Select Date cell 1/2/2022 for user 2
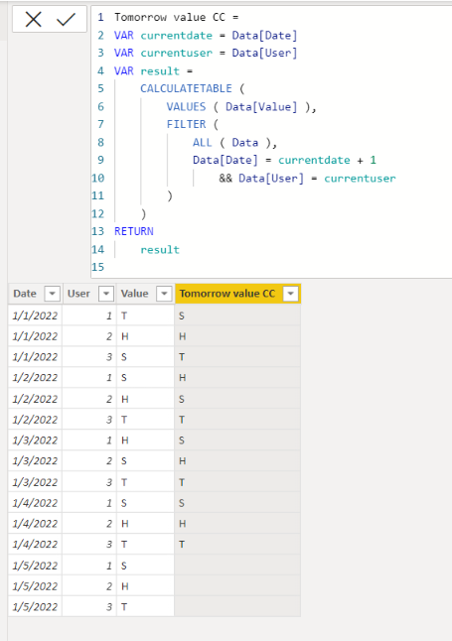Viewport: 452px width, 641px height. 35,399
